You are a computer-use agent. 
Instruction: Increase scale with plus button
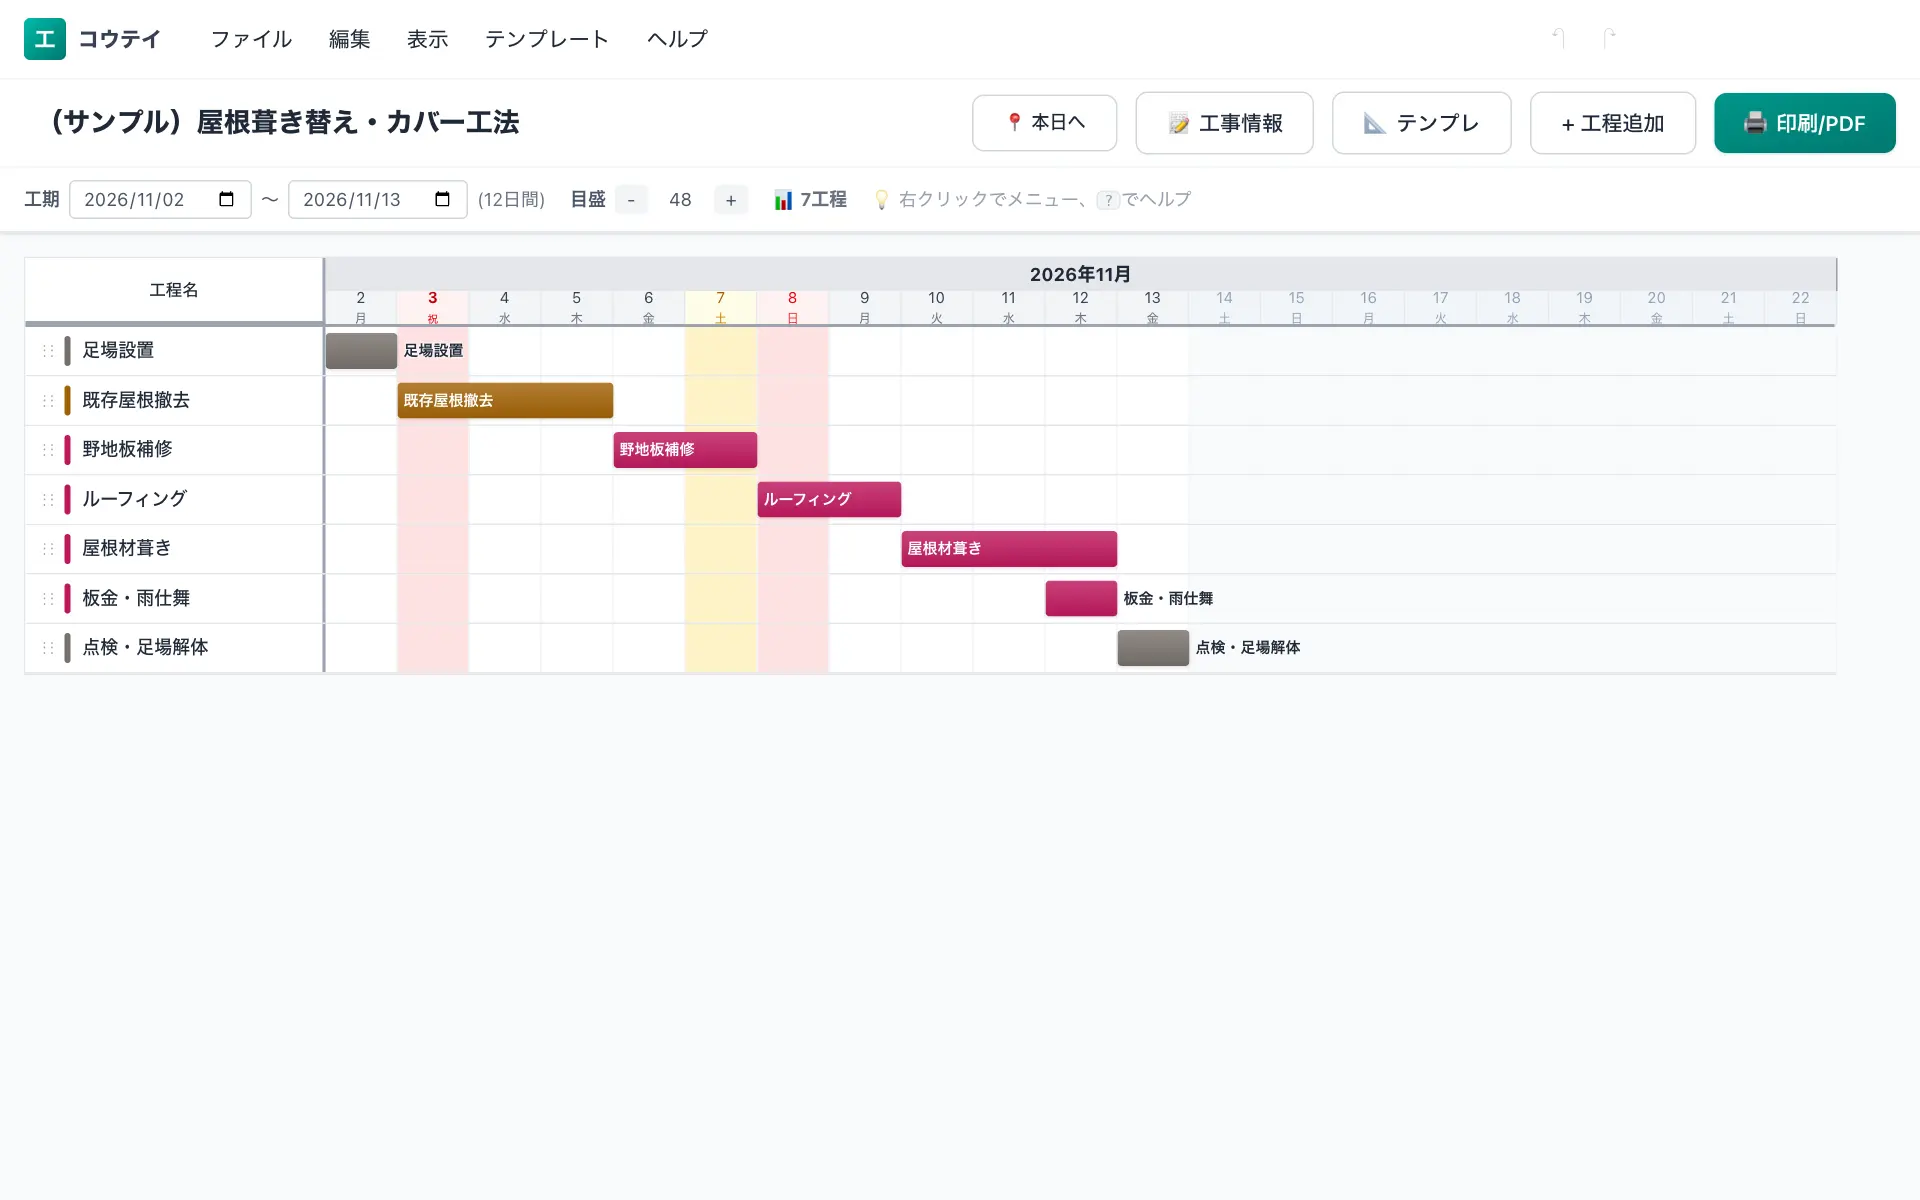click(731, 200)
